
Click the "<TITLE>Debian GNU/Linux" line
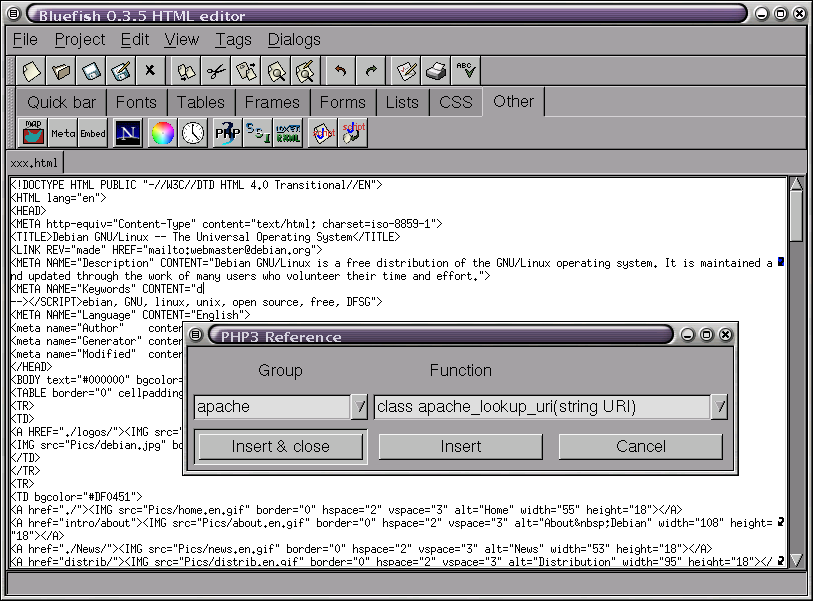pyautogui.click(x=205, y=237)
